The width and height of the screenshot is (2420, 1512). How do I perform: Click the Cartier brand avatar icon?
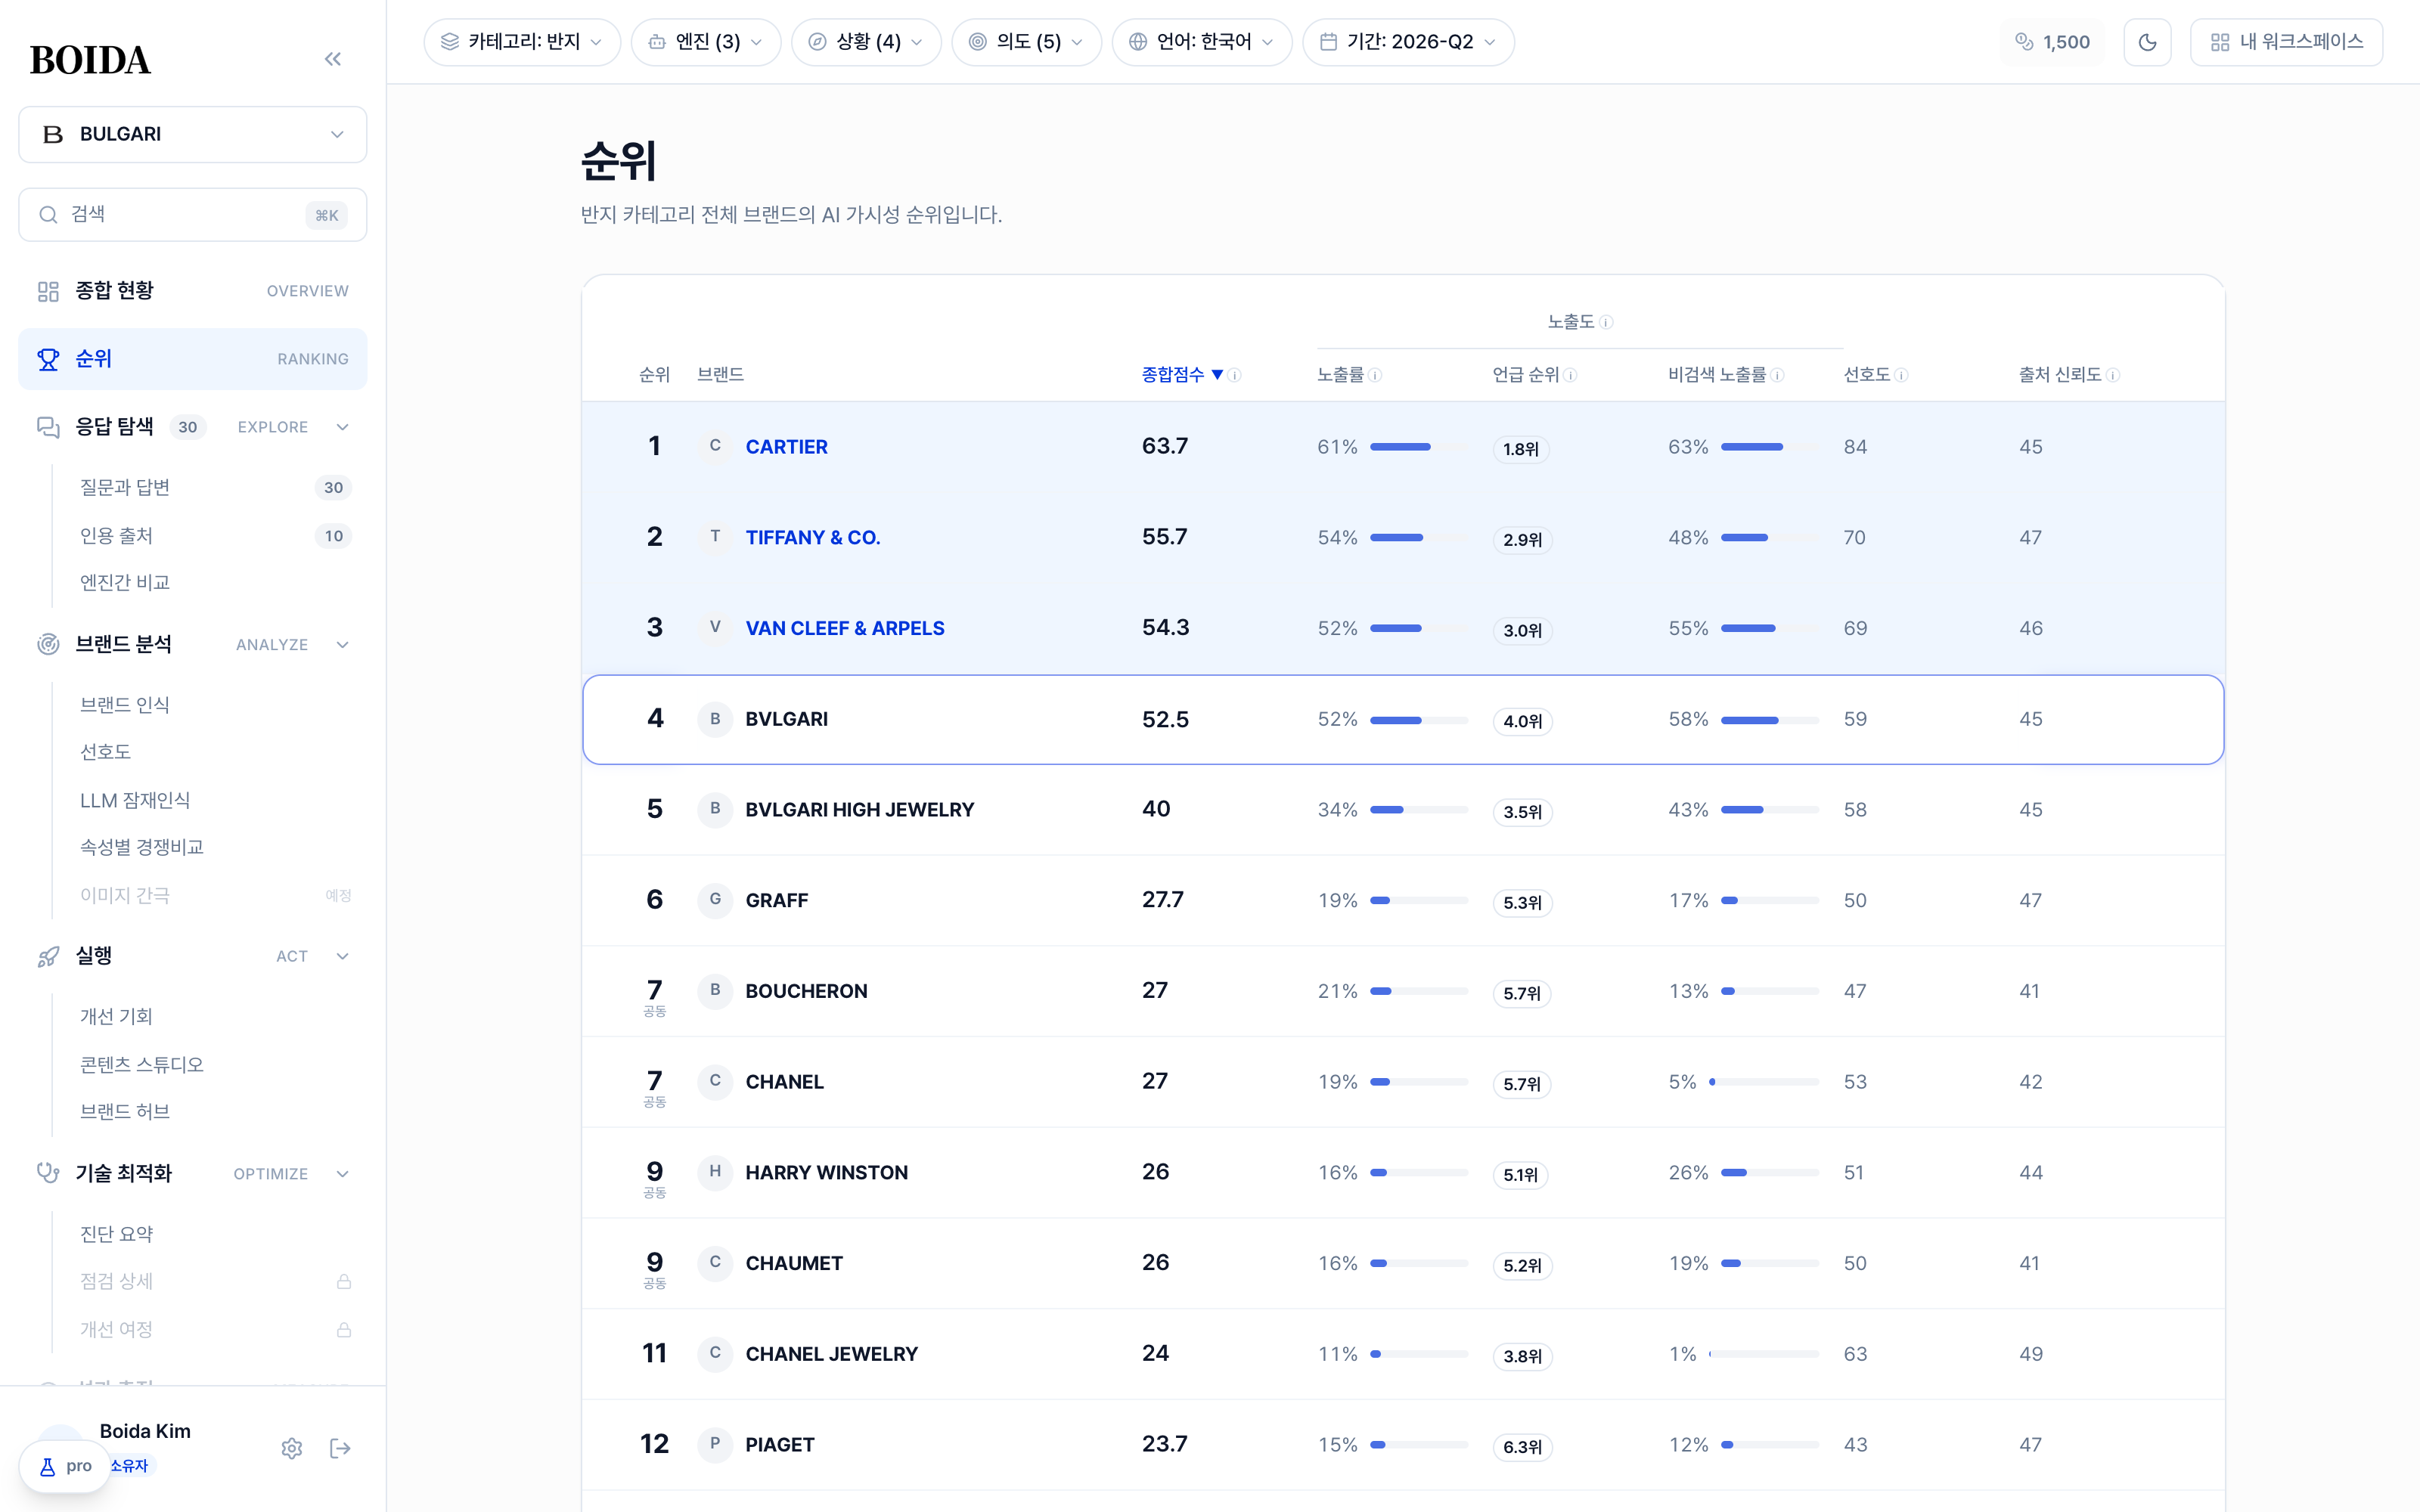click(x=715, y=446)
